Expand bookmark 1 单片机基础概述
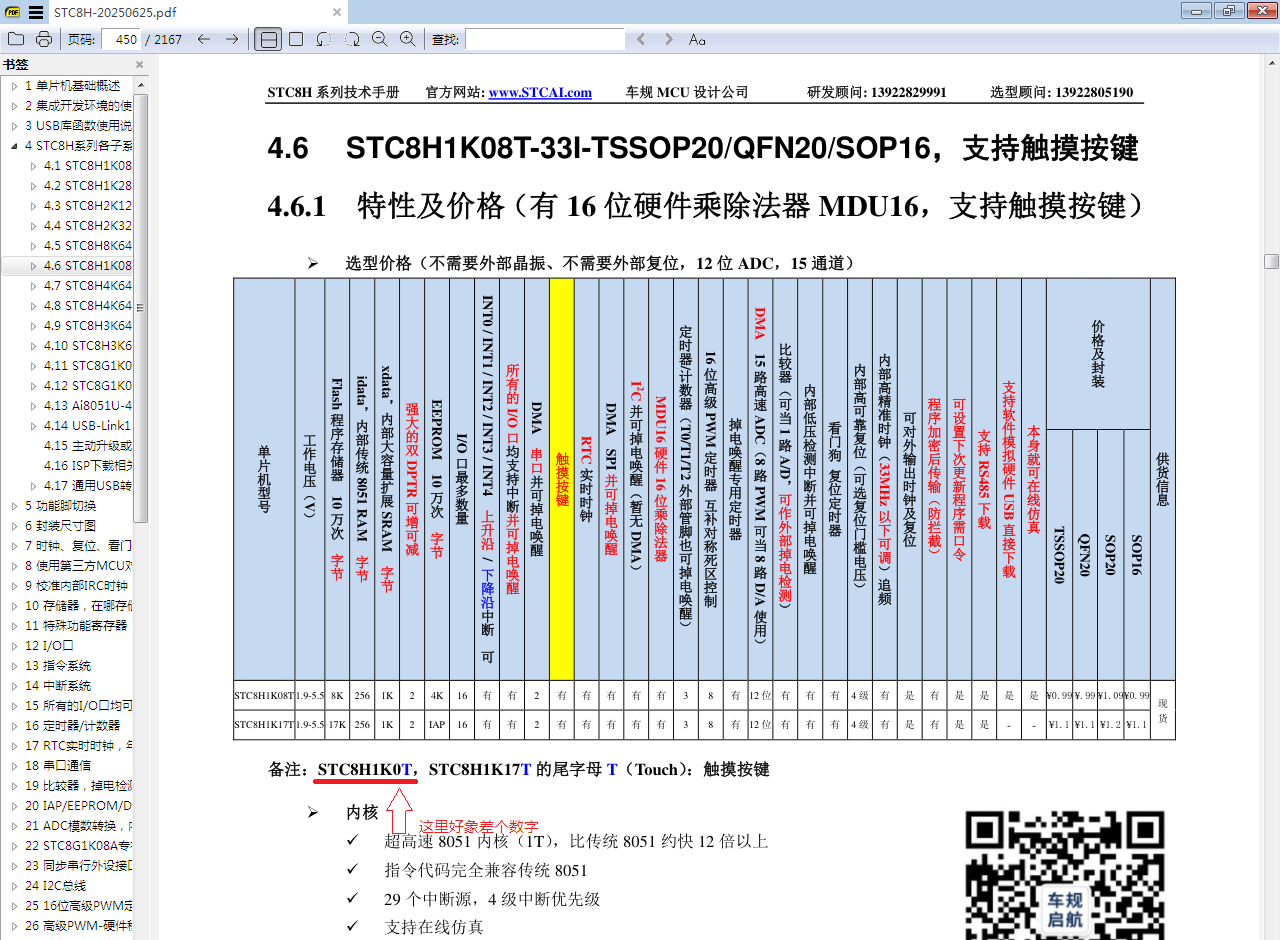 tap(14, 86)
